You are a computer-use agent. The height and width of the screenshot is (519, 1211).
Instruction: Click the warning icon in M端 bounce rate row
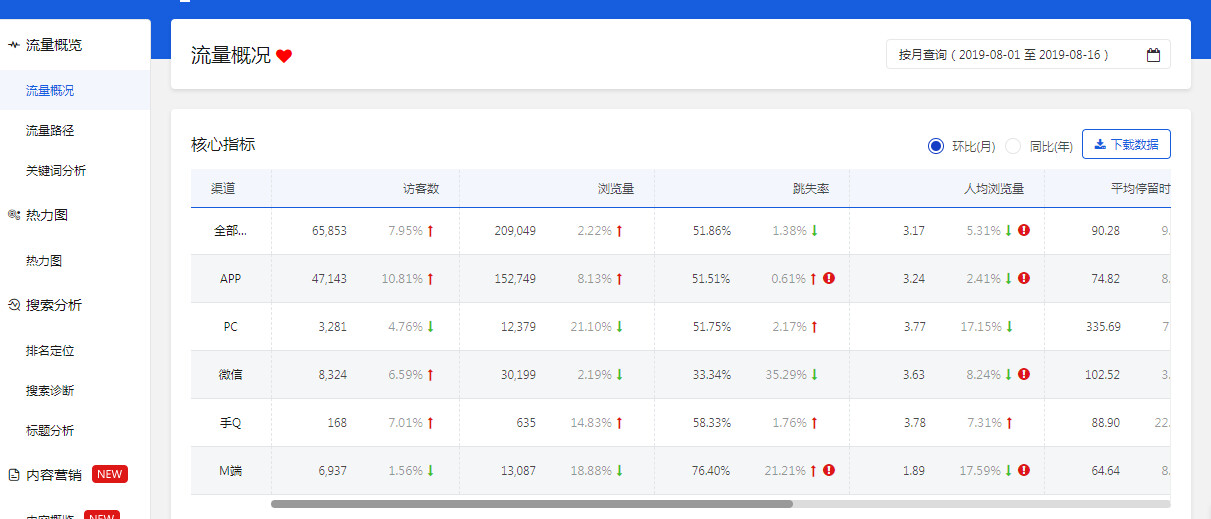tap(829, 471)
